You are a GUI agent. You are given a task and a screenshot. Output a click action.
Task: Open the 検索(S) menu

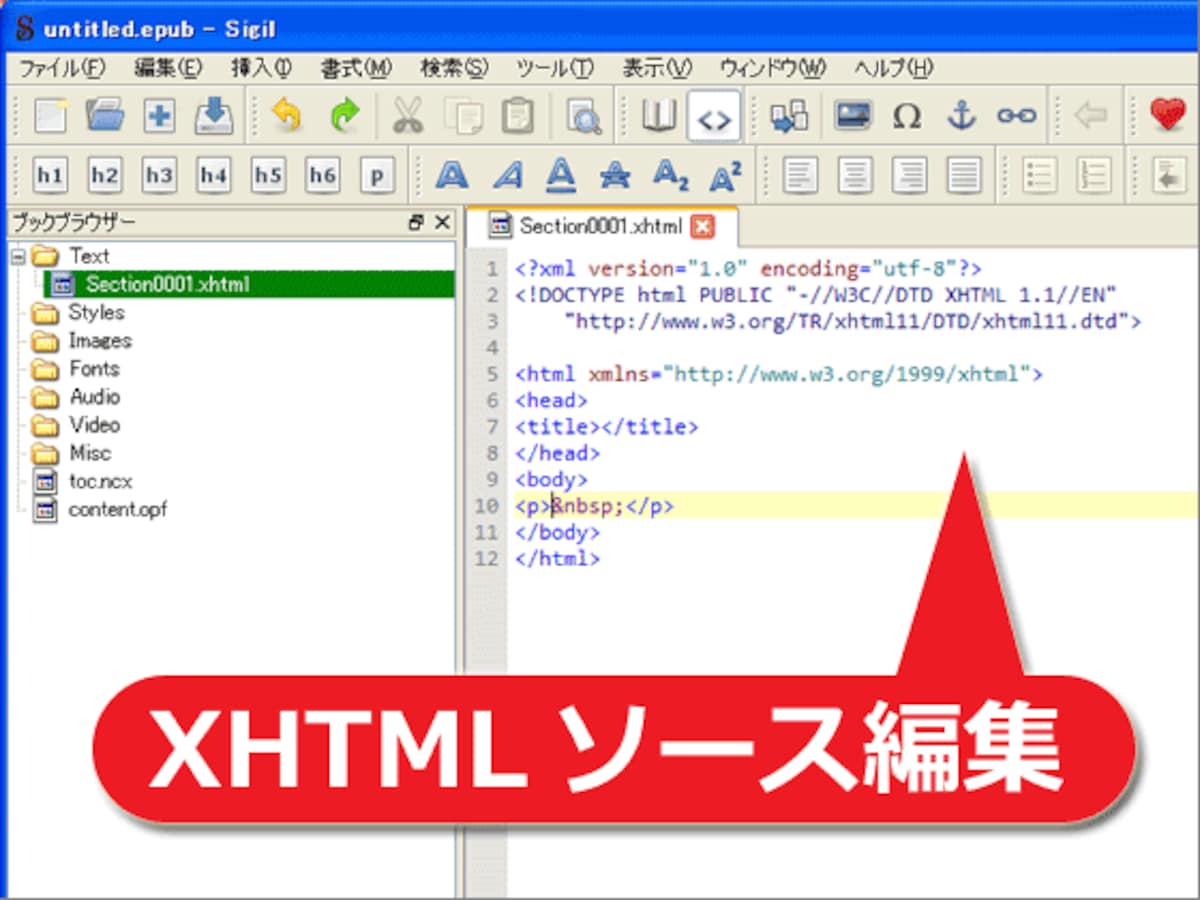(x=454, y=68)
